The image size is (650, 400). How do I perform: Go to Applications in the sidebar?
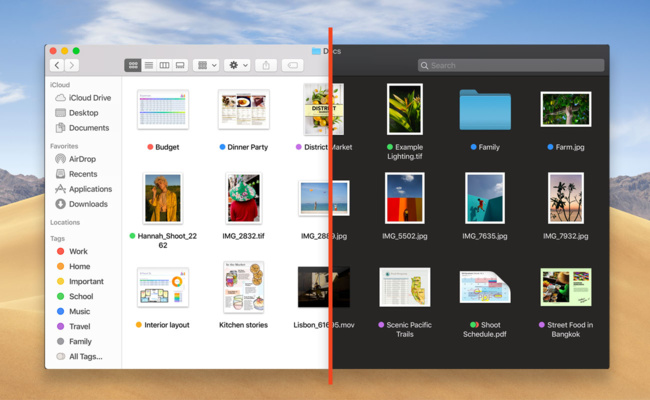tap(90, 189)
